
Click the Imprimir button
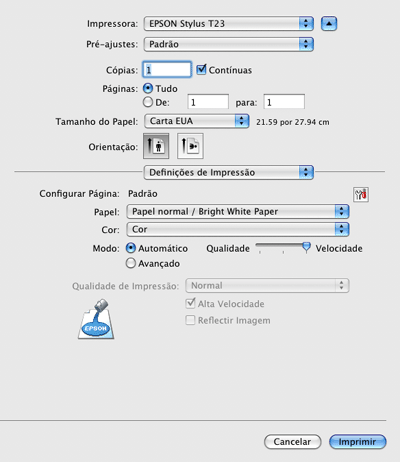pyautogui.click(x=358, y=442)
